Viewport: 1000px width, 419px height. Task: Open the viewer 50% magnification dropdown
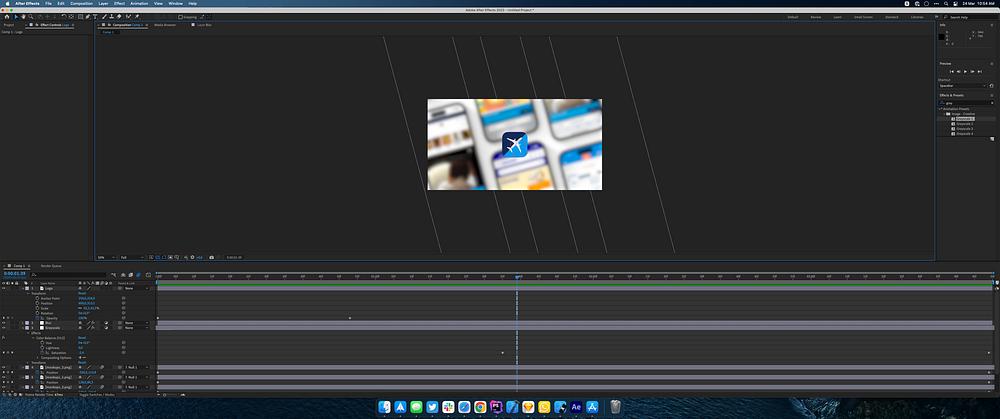point(106,257)
